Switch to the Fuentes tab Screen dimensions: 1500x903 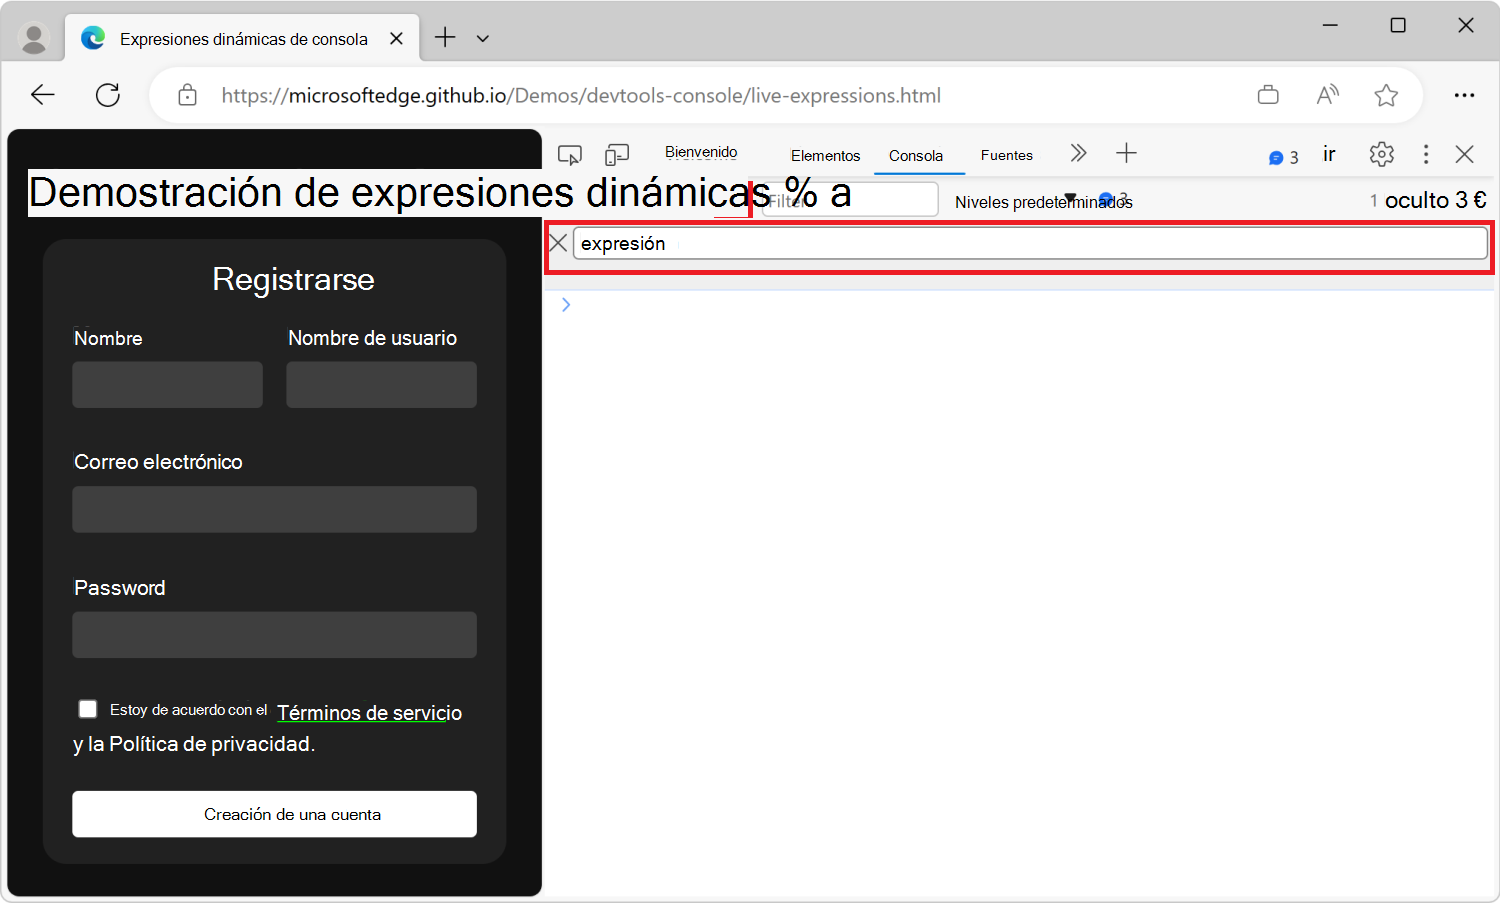[x=1006, y=155]
